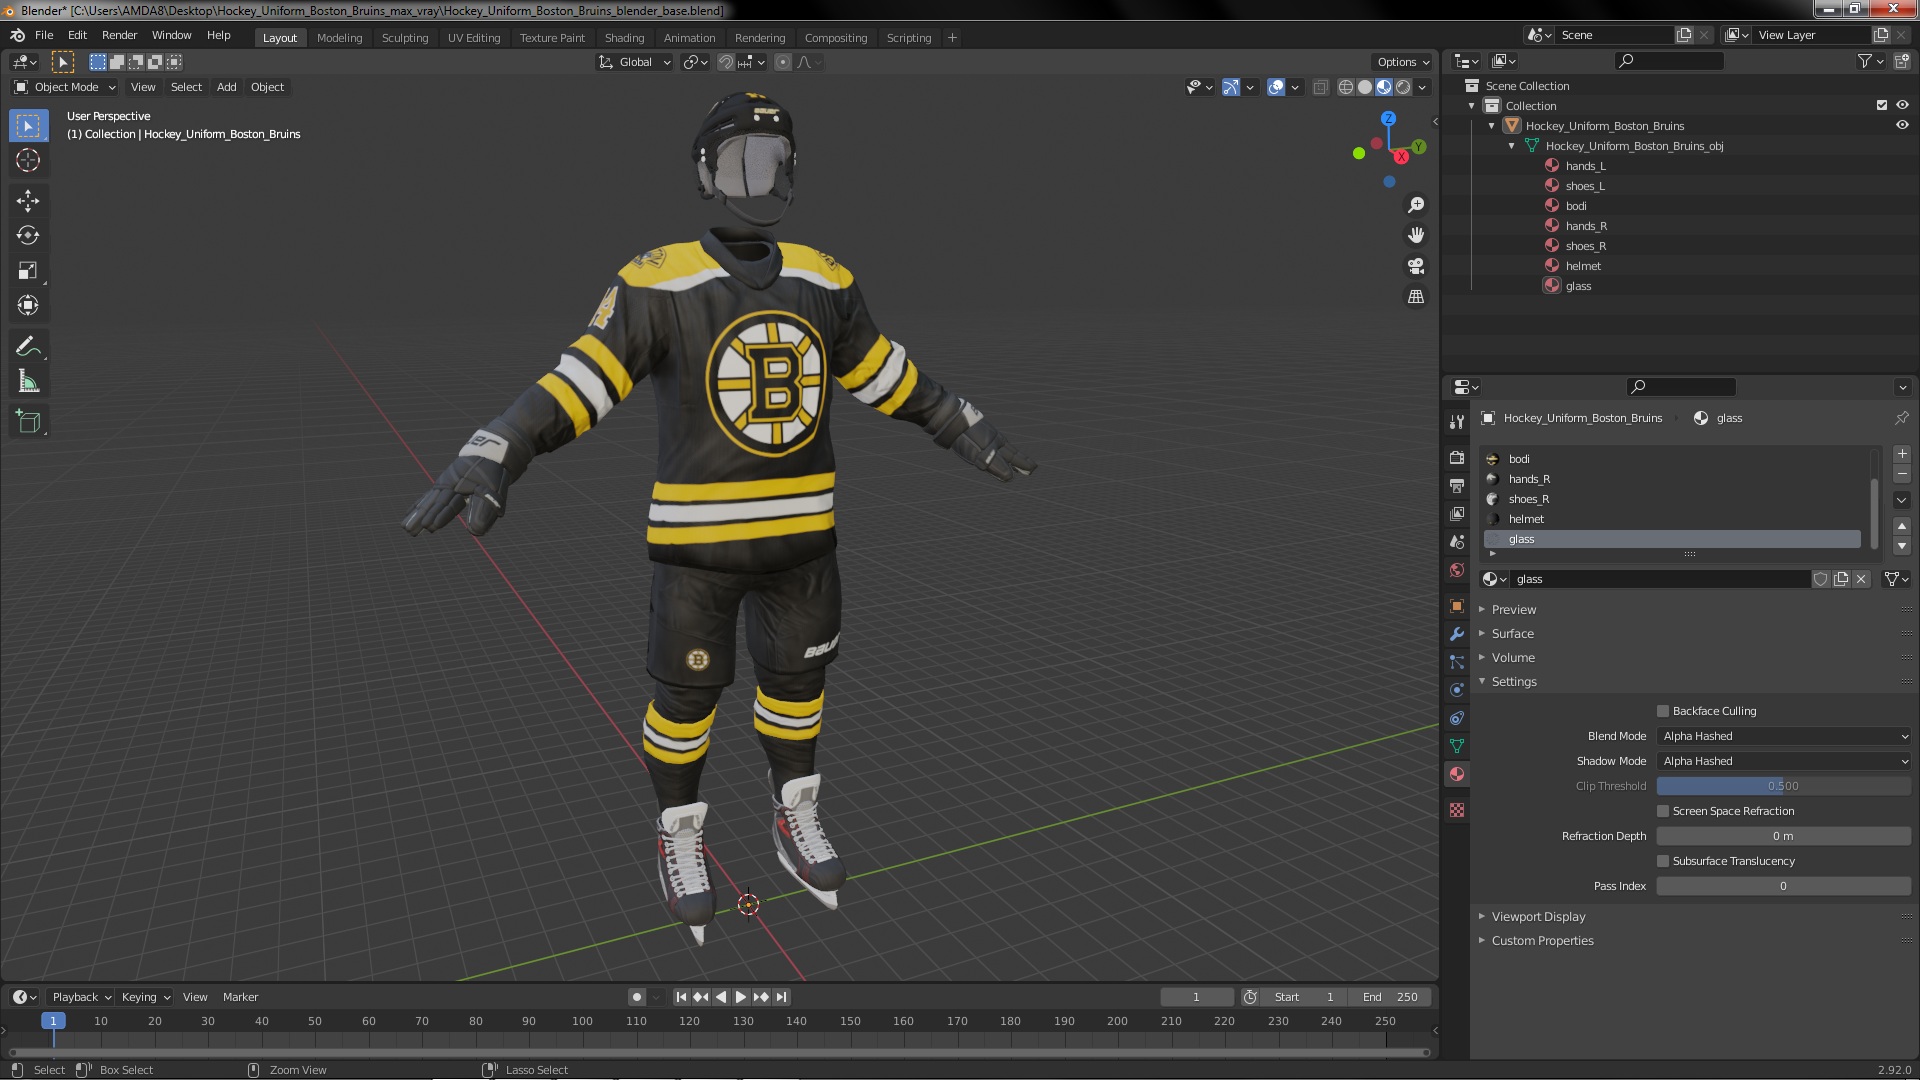Open Modifier properties wrench tab
Screen dimensions: 1920x1080
(1457, 634)
